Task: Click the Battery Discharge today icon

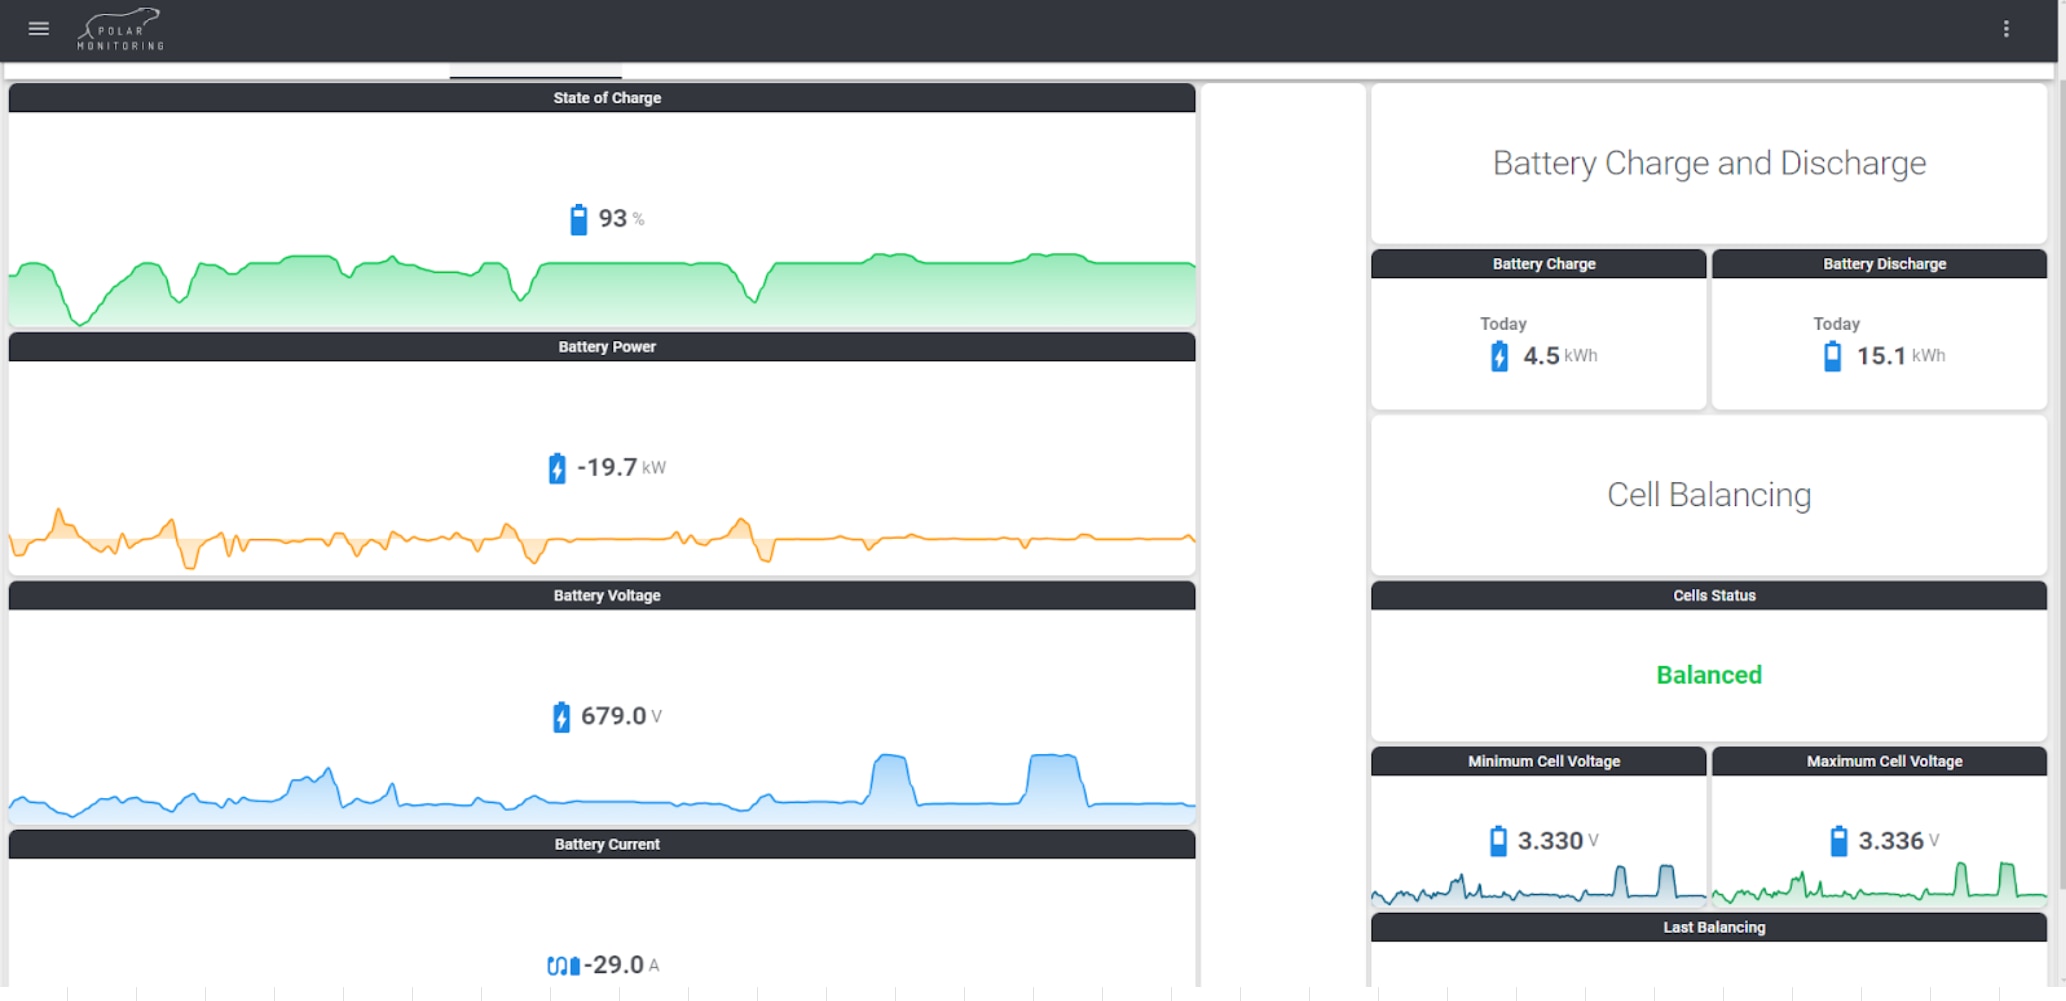Action: click(1832, 356)
